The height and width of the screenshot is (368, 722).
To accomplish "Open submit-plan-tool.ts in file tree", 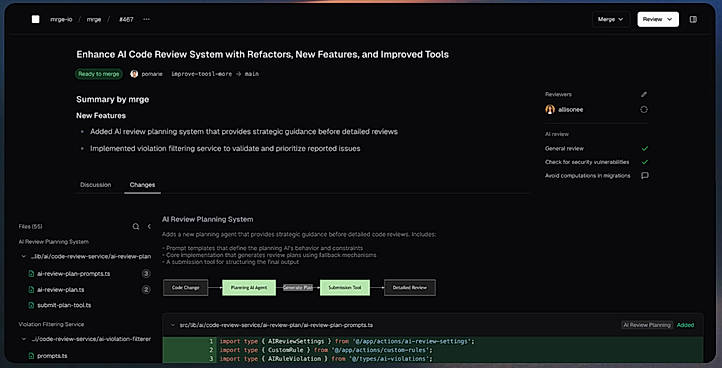I will coord(64,305).
